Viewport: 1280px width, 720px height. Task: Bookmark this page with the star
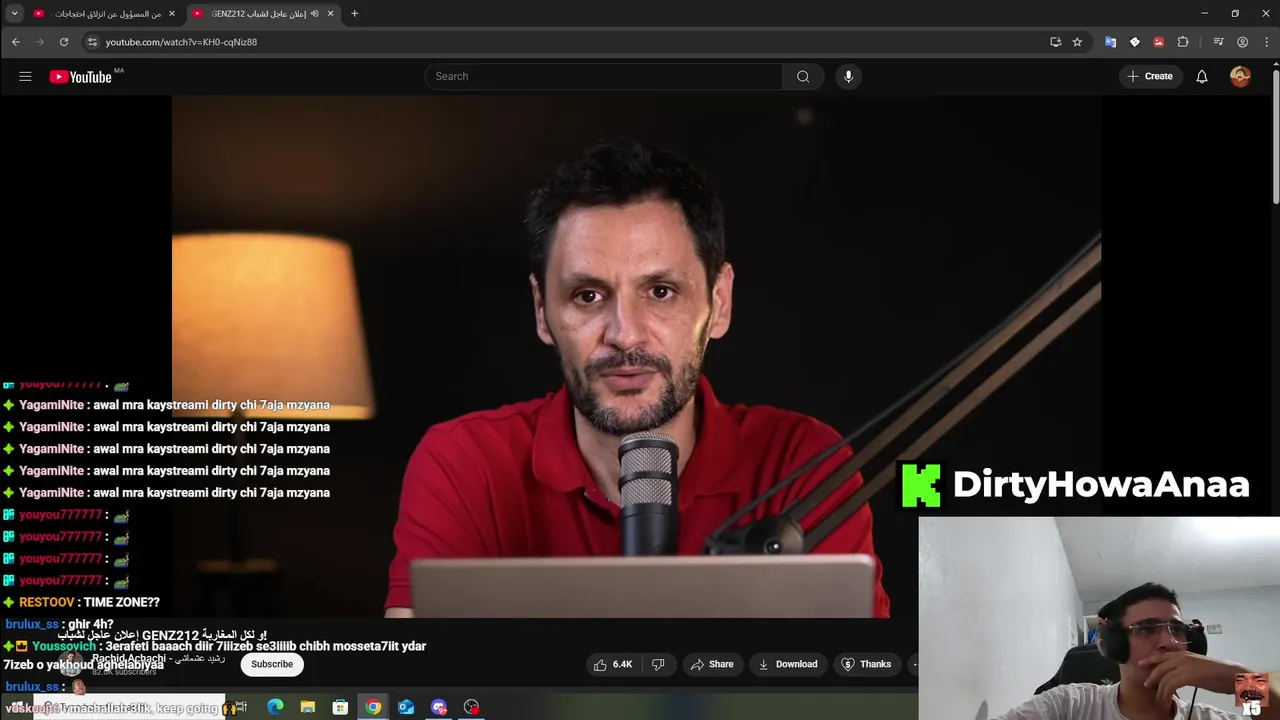click(1077, 42)
